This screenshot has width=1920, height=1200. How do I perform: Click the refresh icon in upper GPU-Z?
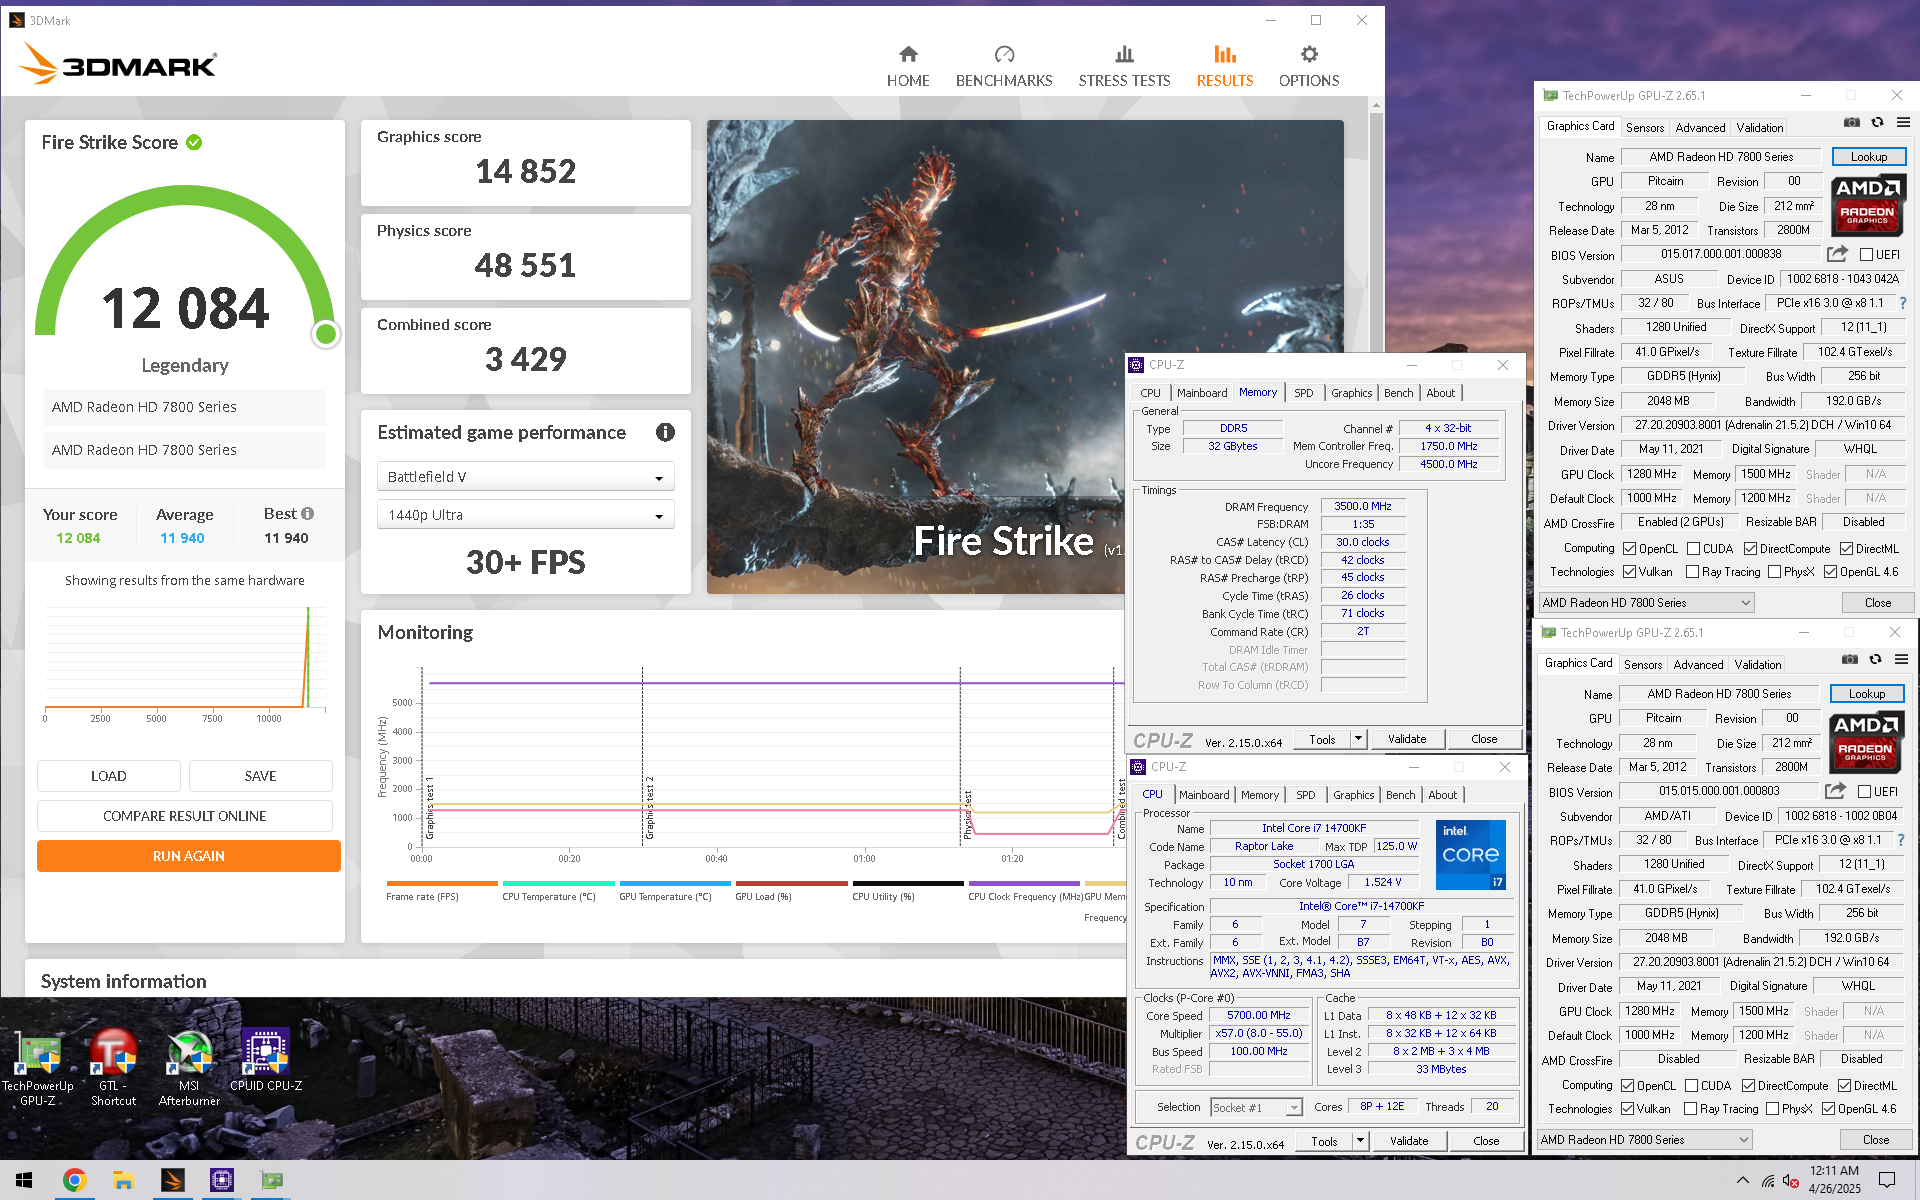(x=1877, y=122)
